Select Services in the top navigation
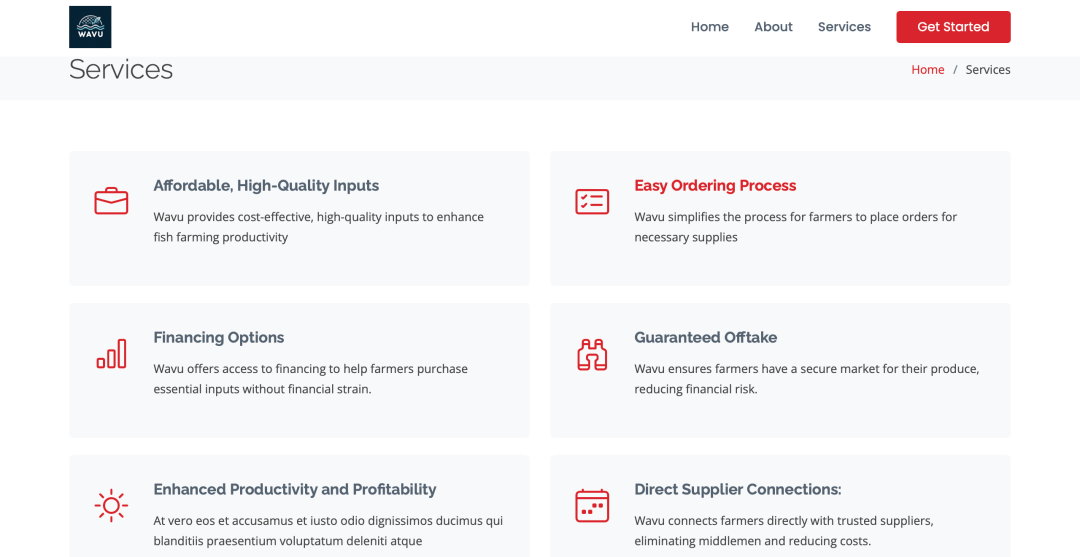This screenshot has width=1080, height=557. [844, 27]
